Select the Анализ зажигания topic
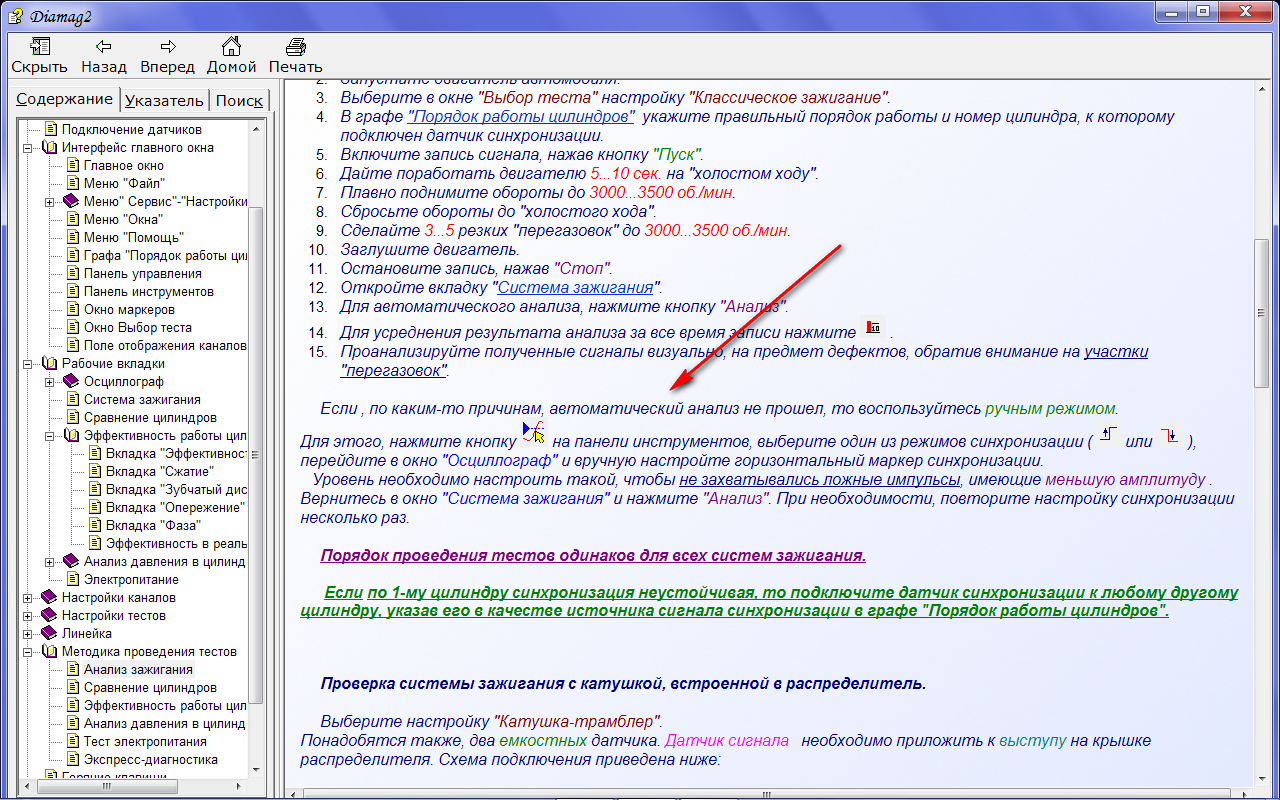1280x800 pixels. (x=138, y=670)
